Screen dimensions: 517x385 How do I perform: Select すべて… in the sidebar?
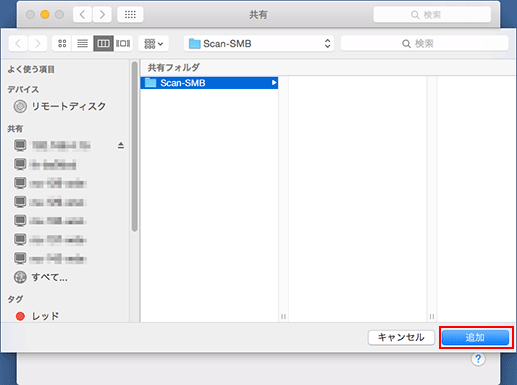[x=41, y=277]
